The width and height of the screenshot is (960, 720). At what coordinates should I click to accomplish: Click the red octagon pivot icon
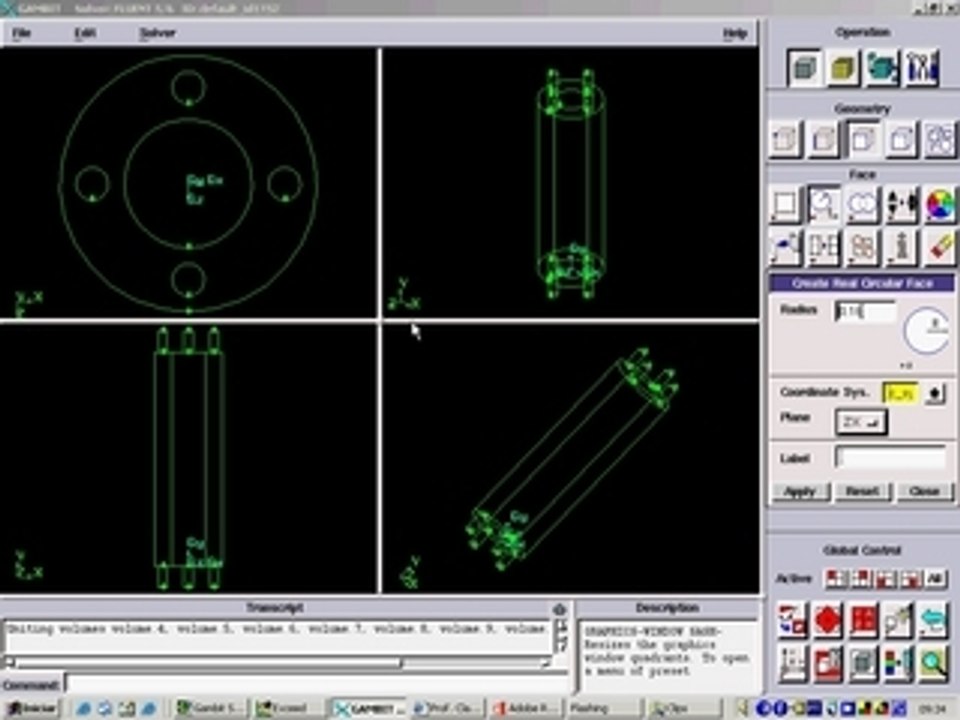click(828, 620)
